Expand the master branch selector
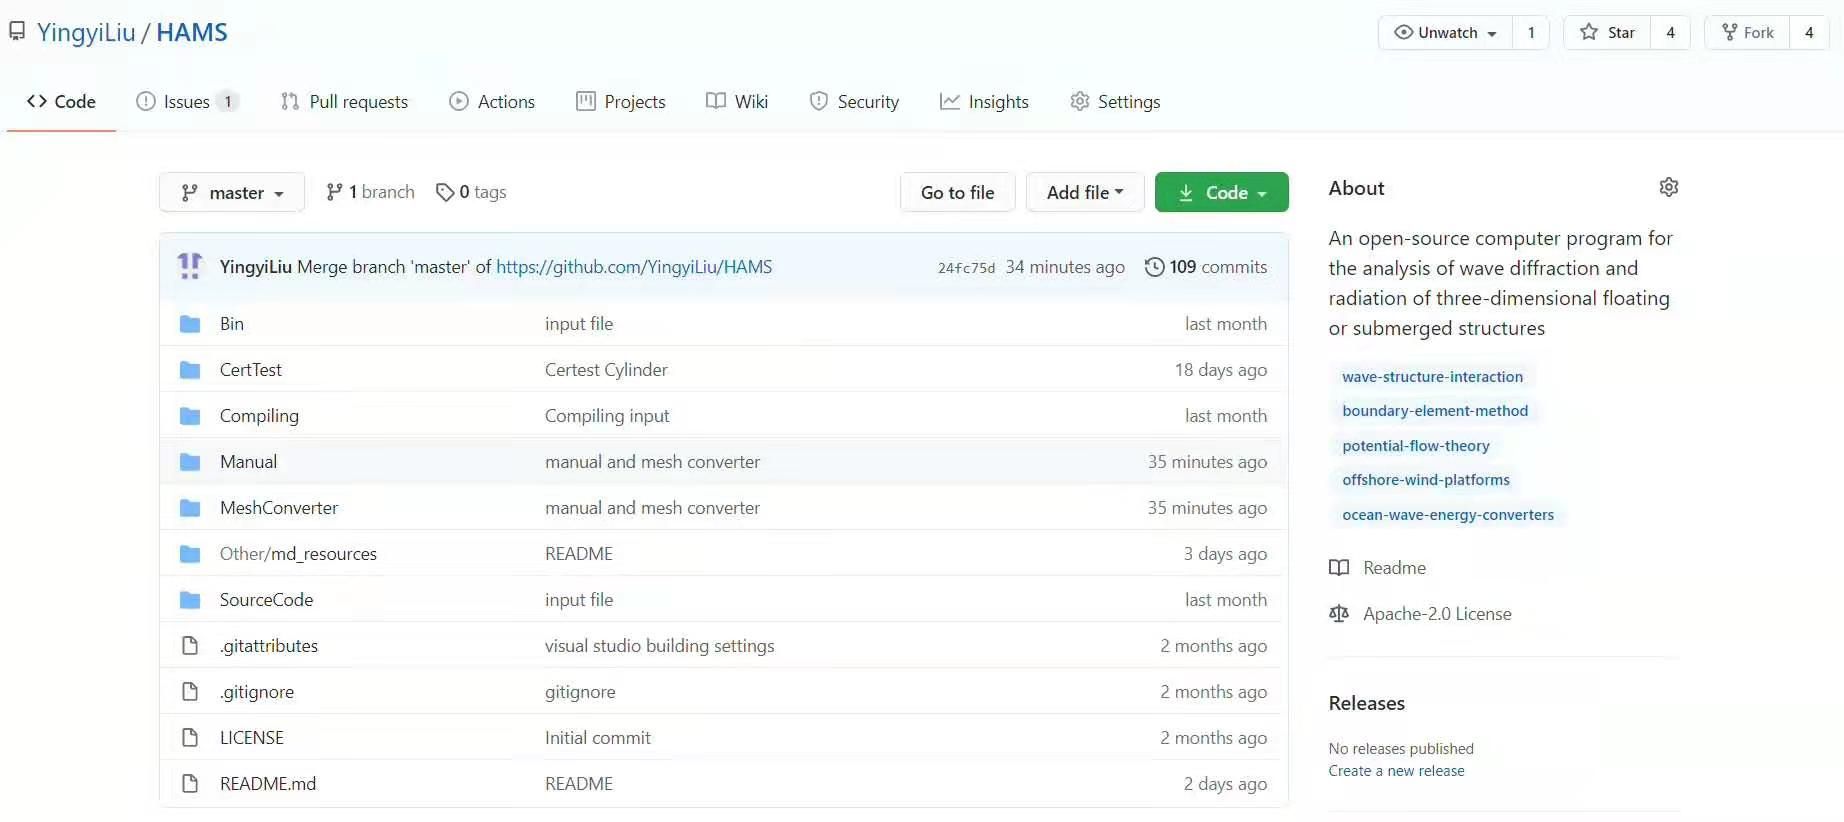The height and width of the screenshot is (822, 1844). click(232, 193)
